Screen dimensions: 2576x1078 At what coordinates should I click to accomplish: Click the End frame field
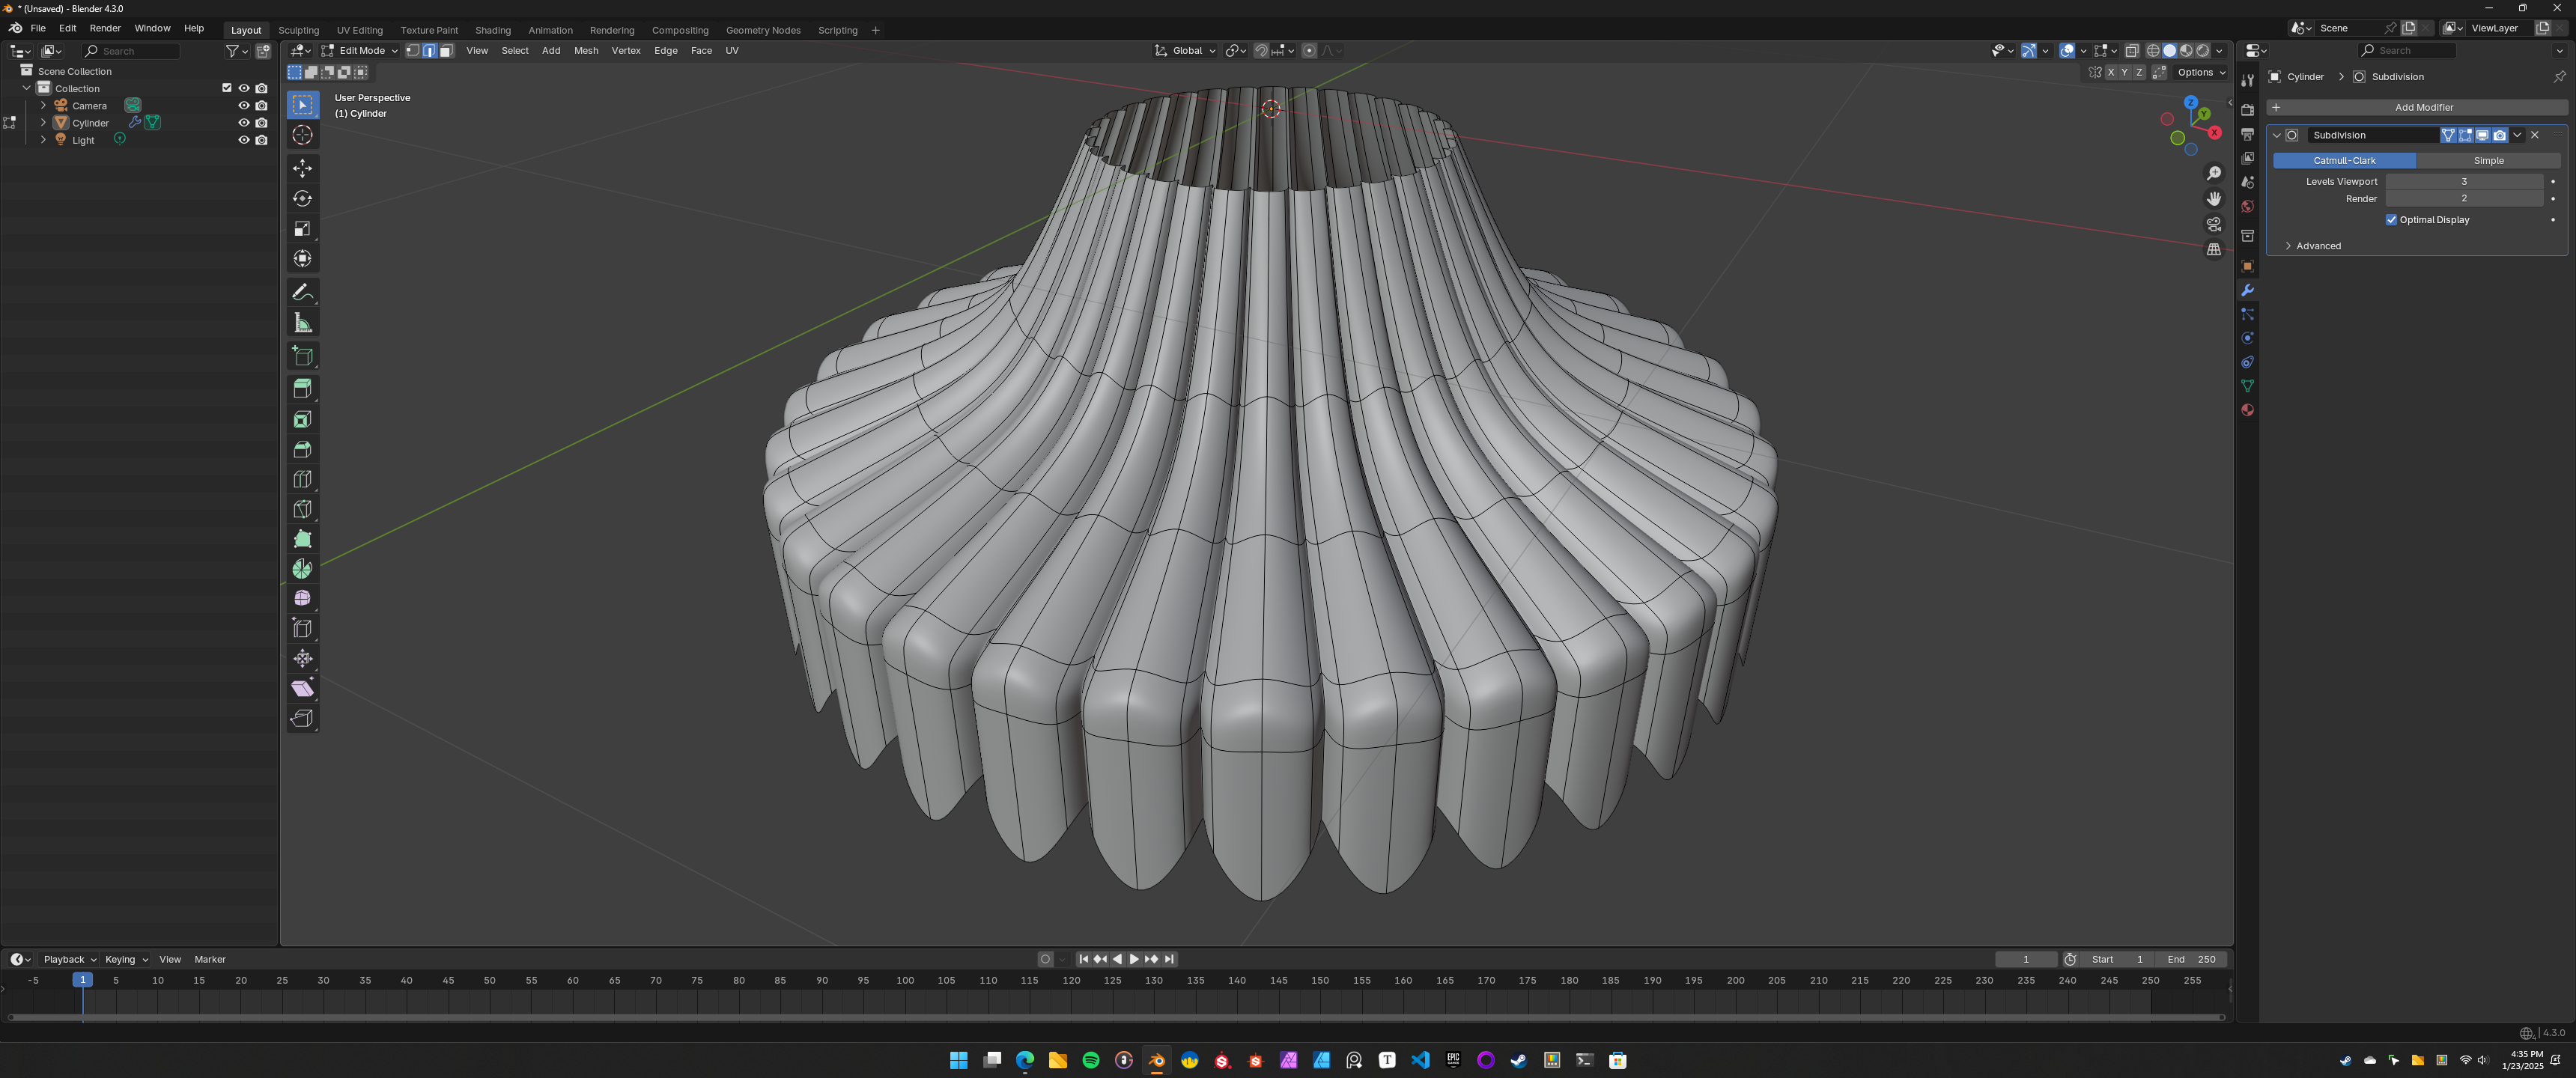click(2190, 959)
